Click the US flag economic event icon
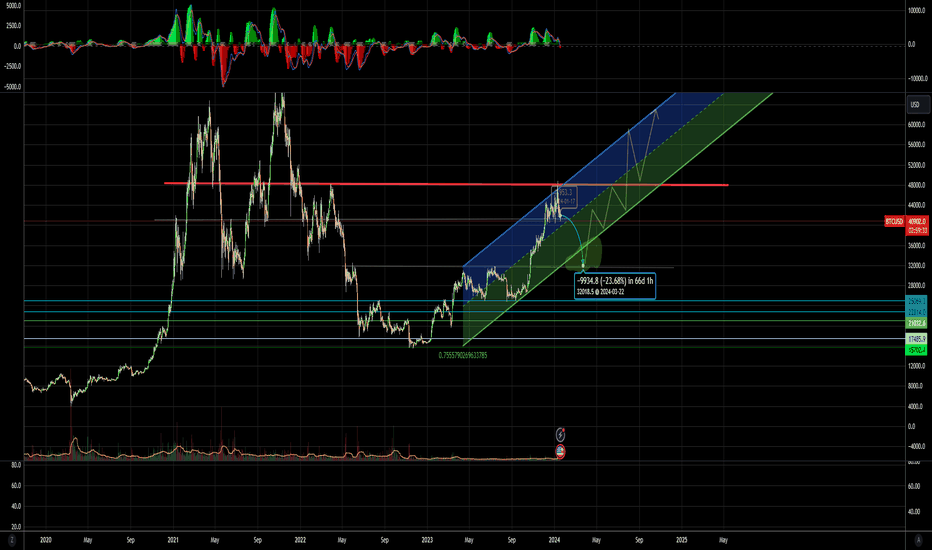 (560, 451)
